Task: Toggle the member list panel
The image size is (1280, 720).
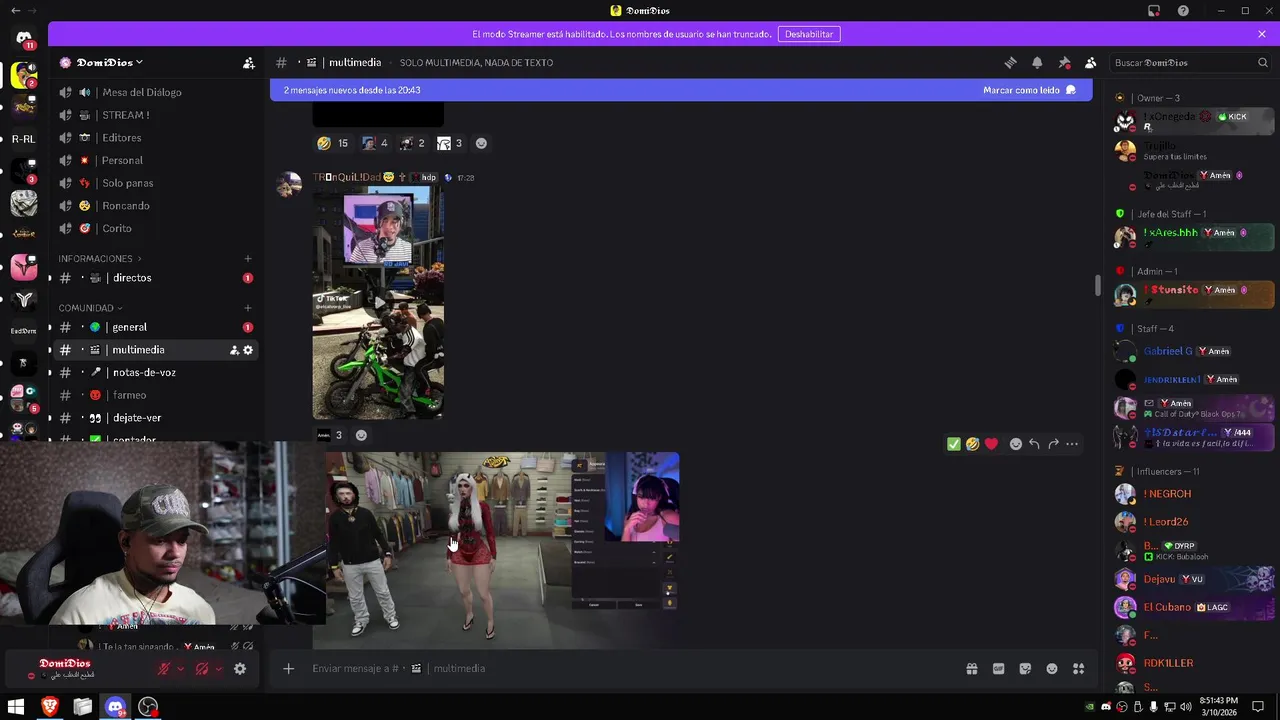Action: point(1091,62)
